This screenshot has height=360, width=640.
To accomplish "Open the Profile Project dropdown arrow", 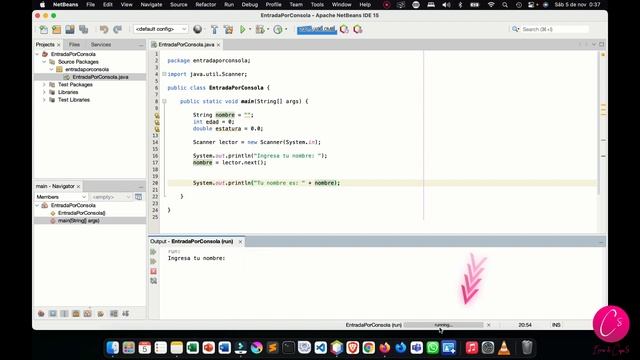I will tap(286, 29).
